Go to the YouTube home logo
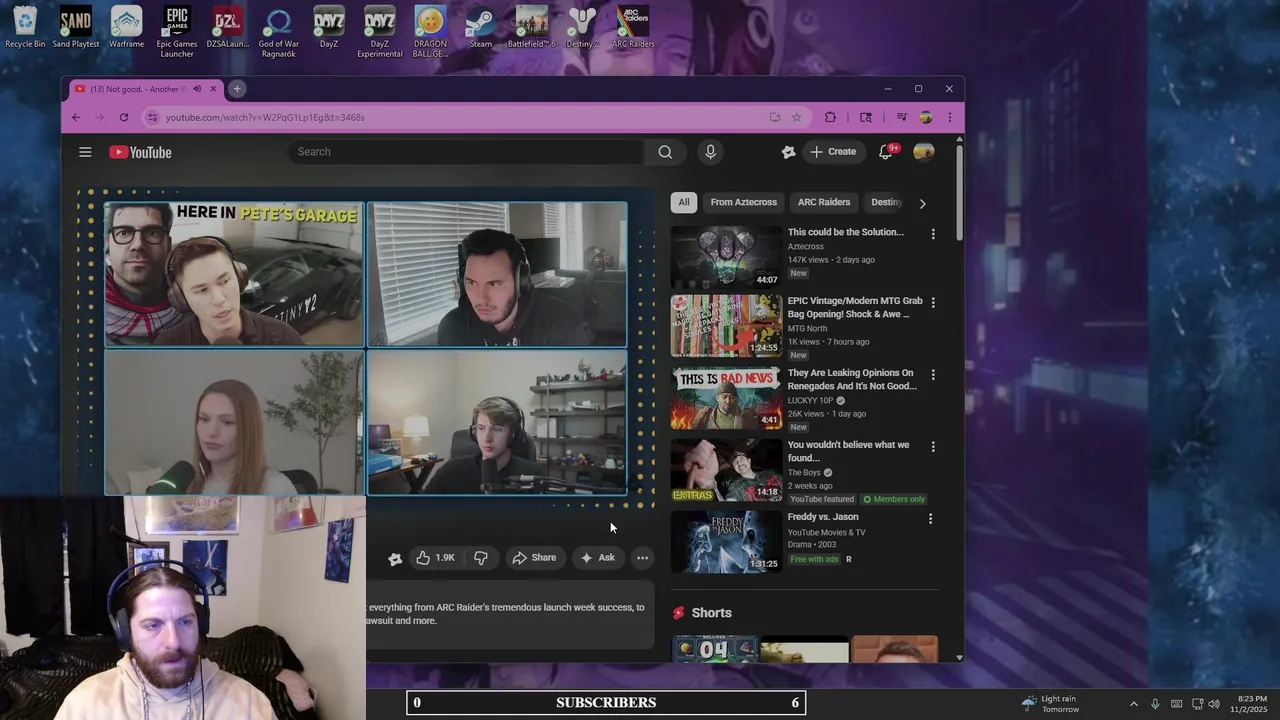This screenshot has width=1280, height=720. 140,152
